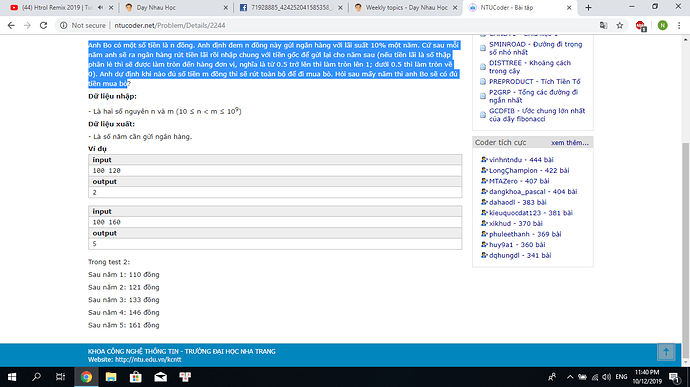The width and height of the screenshot is (690, 387).
Task: Open dangkhoa_pascal coder profile
Action: pos(533,192)
